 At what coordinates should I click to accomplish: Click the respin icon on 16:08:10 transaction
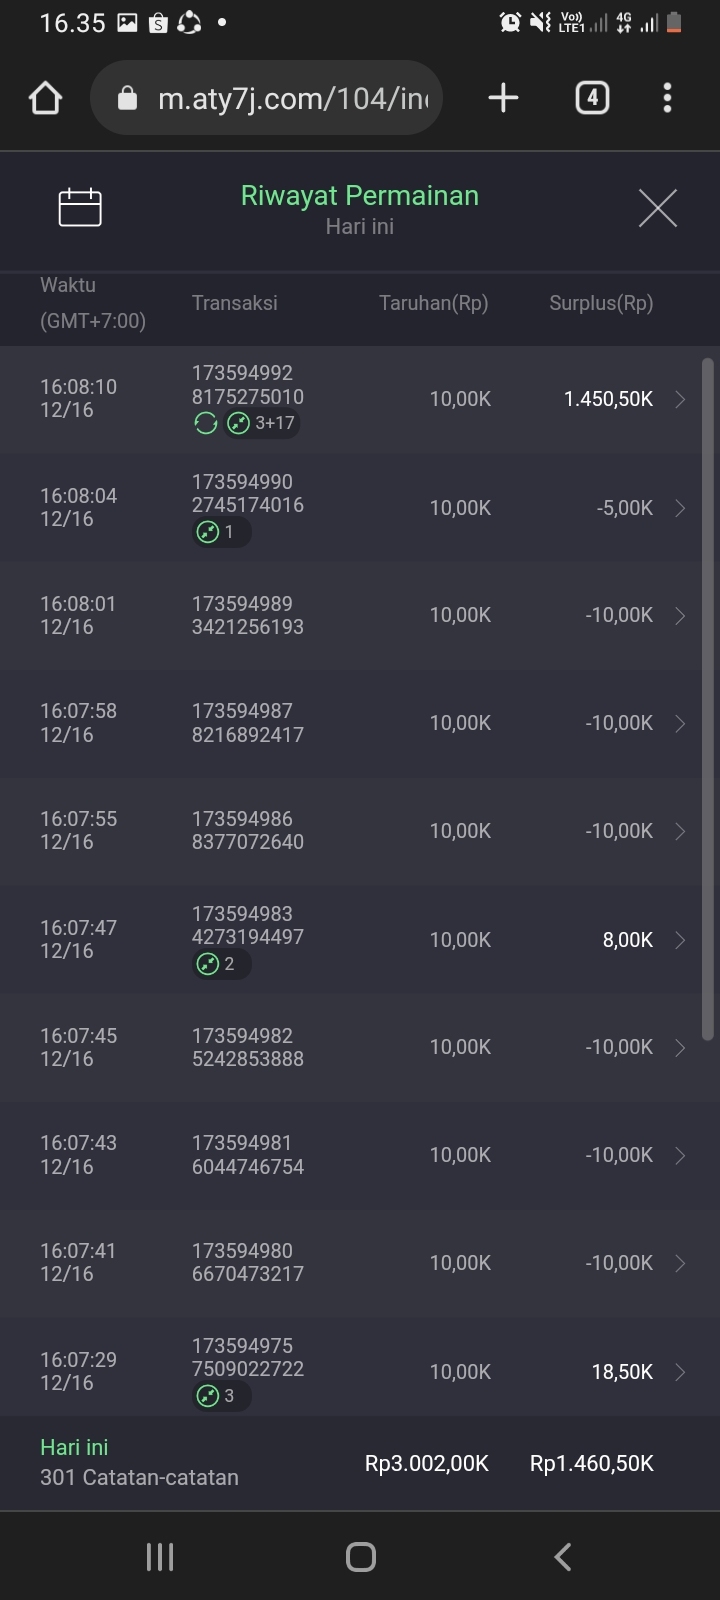(x=206, y=423)
